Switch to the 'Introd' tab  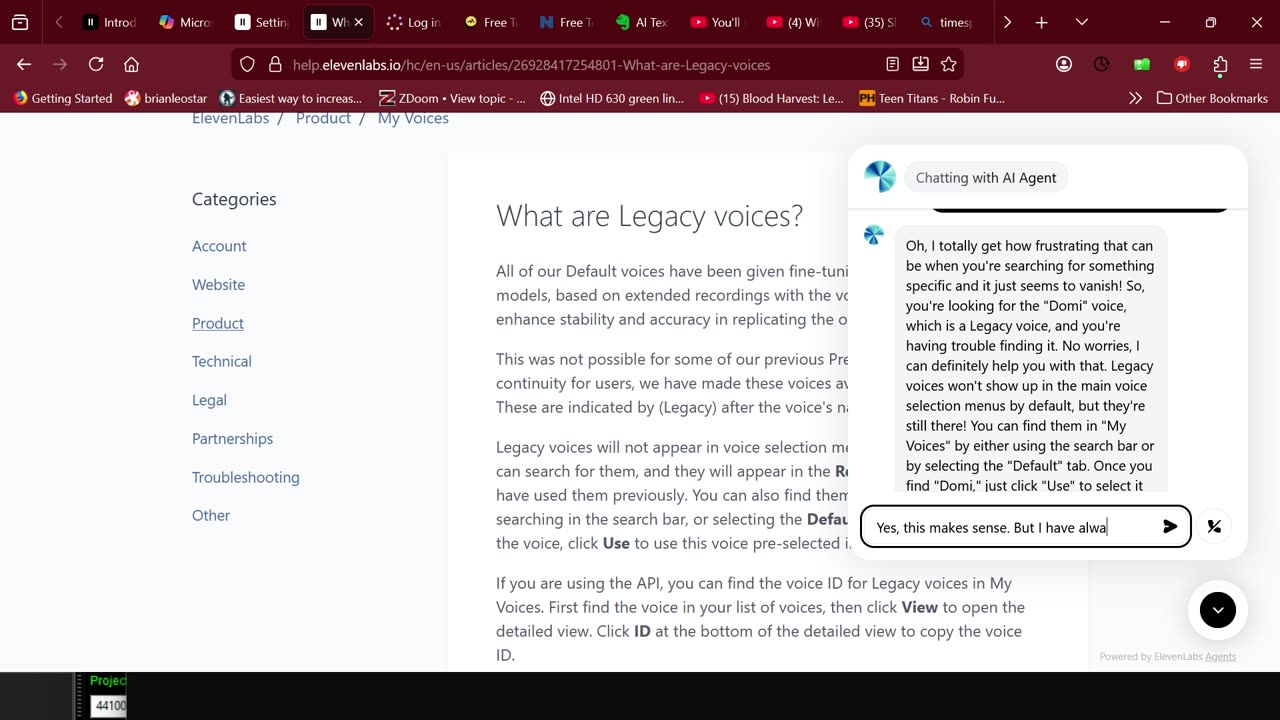(110, 22)
